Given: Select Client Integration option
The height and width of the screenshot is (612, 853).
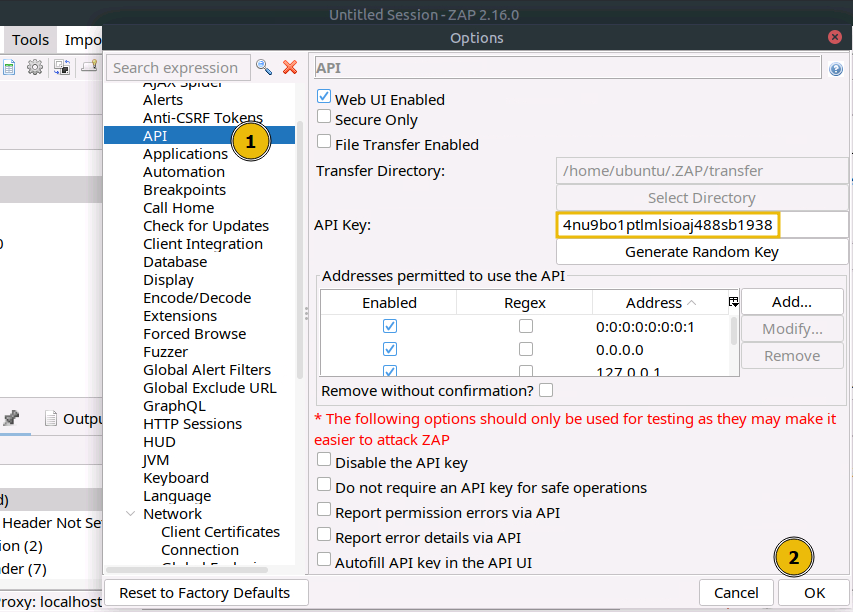Looking at the screenshot, I should [x=203, y=244].
